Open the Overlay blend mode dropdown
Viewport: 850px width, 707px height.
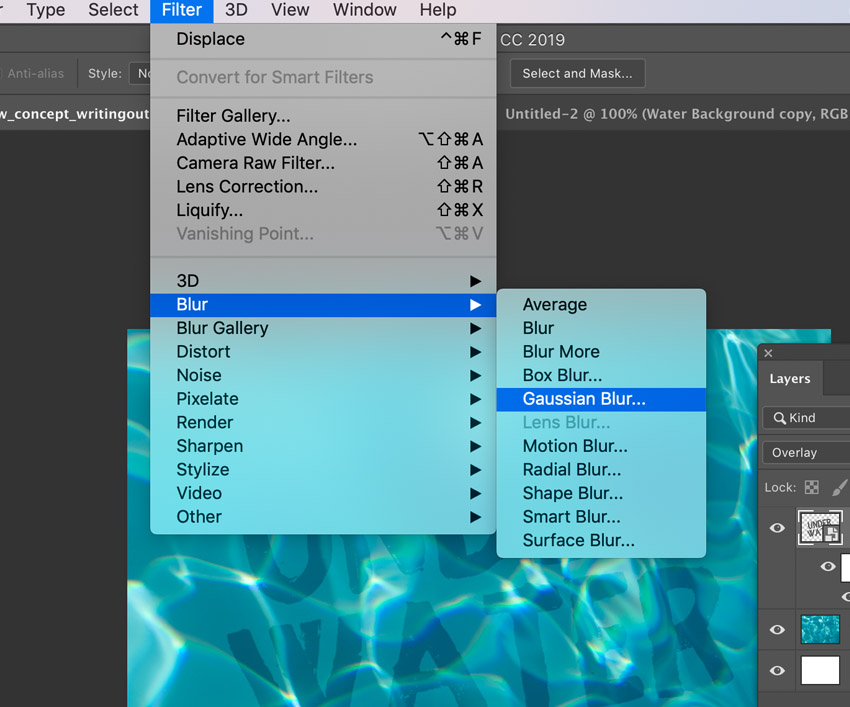pyautogui.click(x=806, y=453)
